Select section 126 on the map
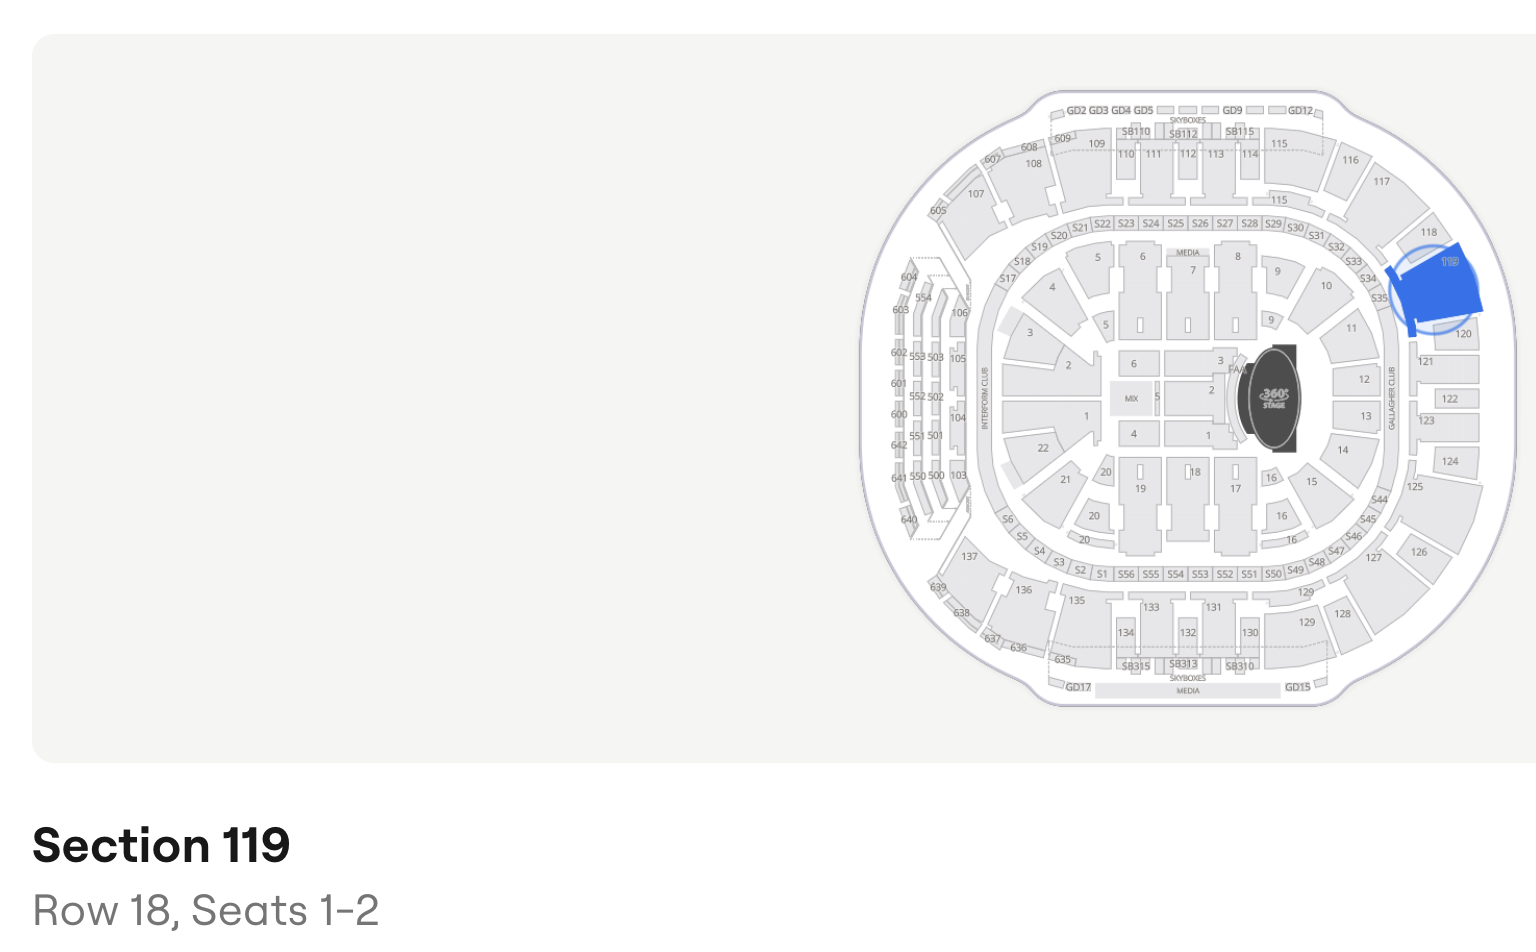 tap(1422, 557)
